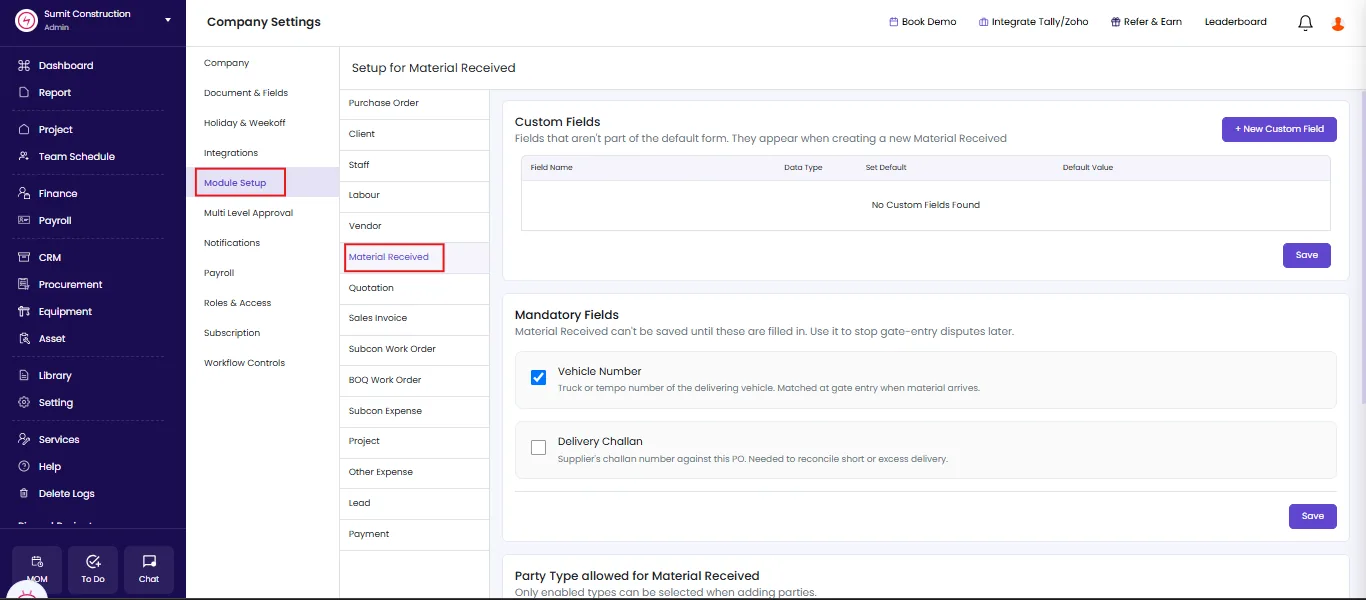Select the Library sidebar icon

tap(24, 376)
